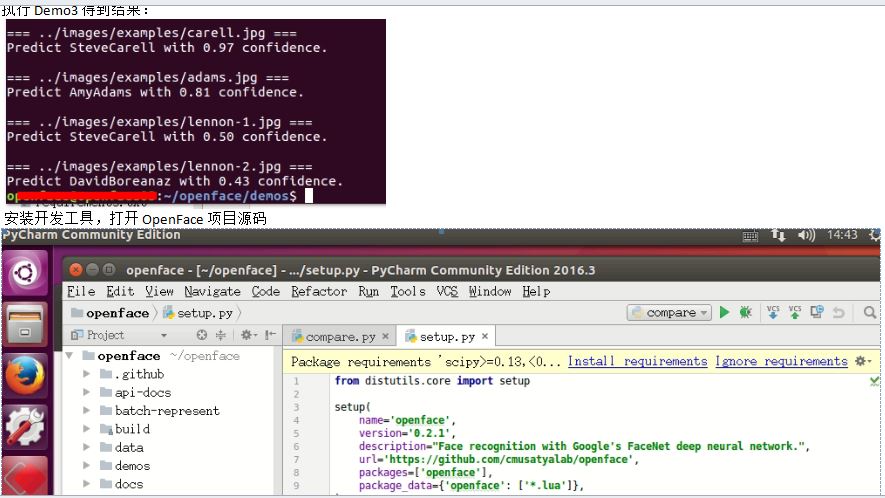Image resolution: width=885 pixels, height=498 pixels.
Task: Click setup.py breadcrumb in navigation bar
Action: click(x=198, y=313)
